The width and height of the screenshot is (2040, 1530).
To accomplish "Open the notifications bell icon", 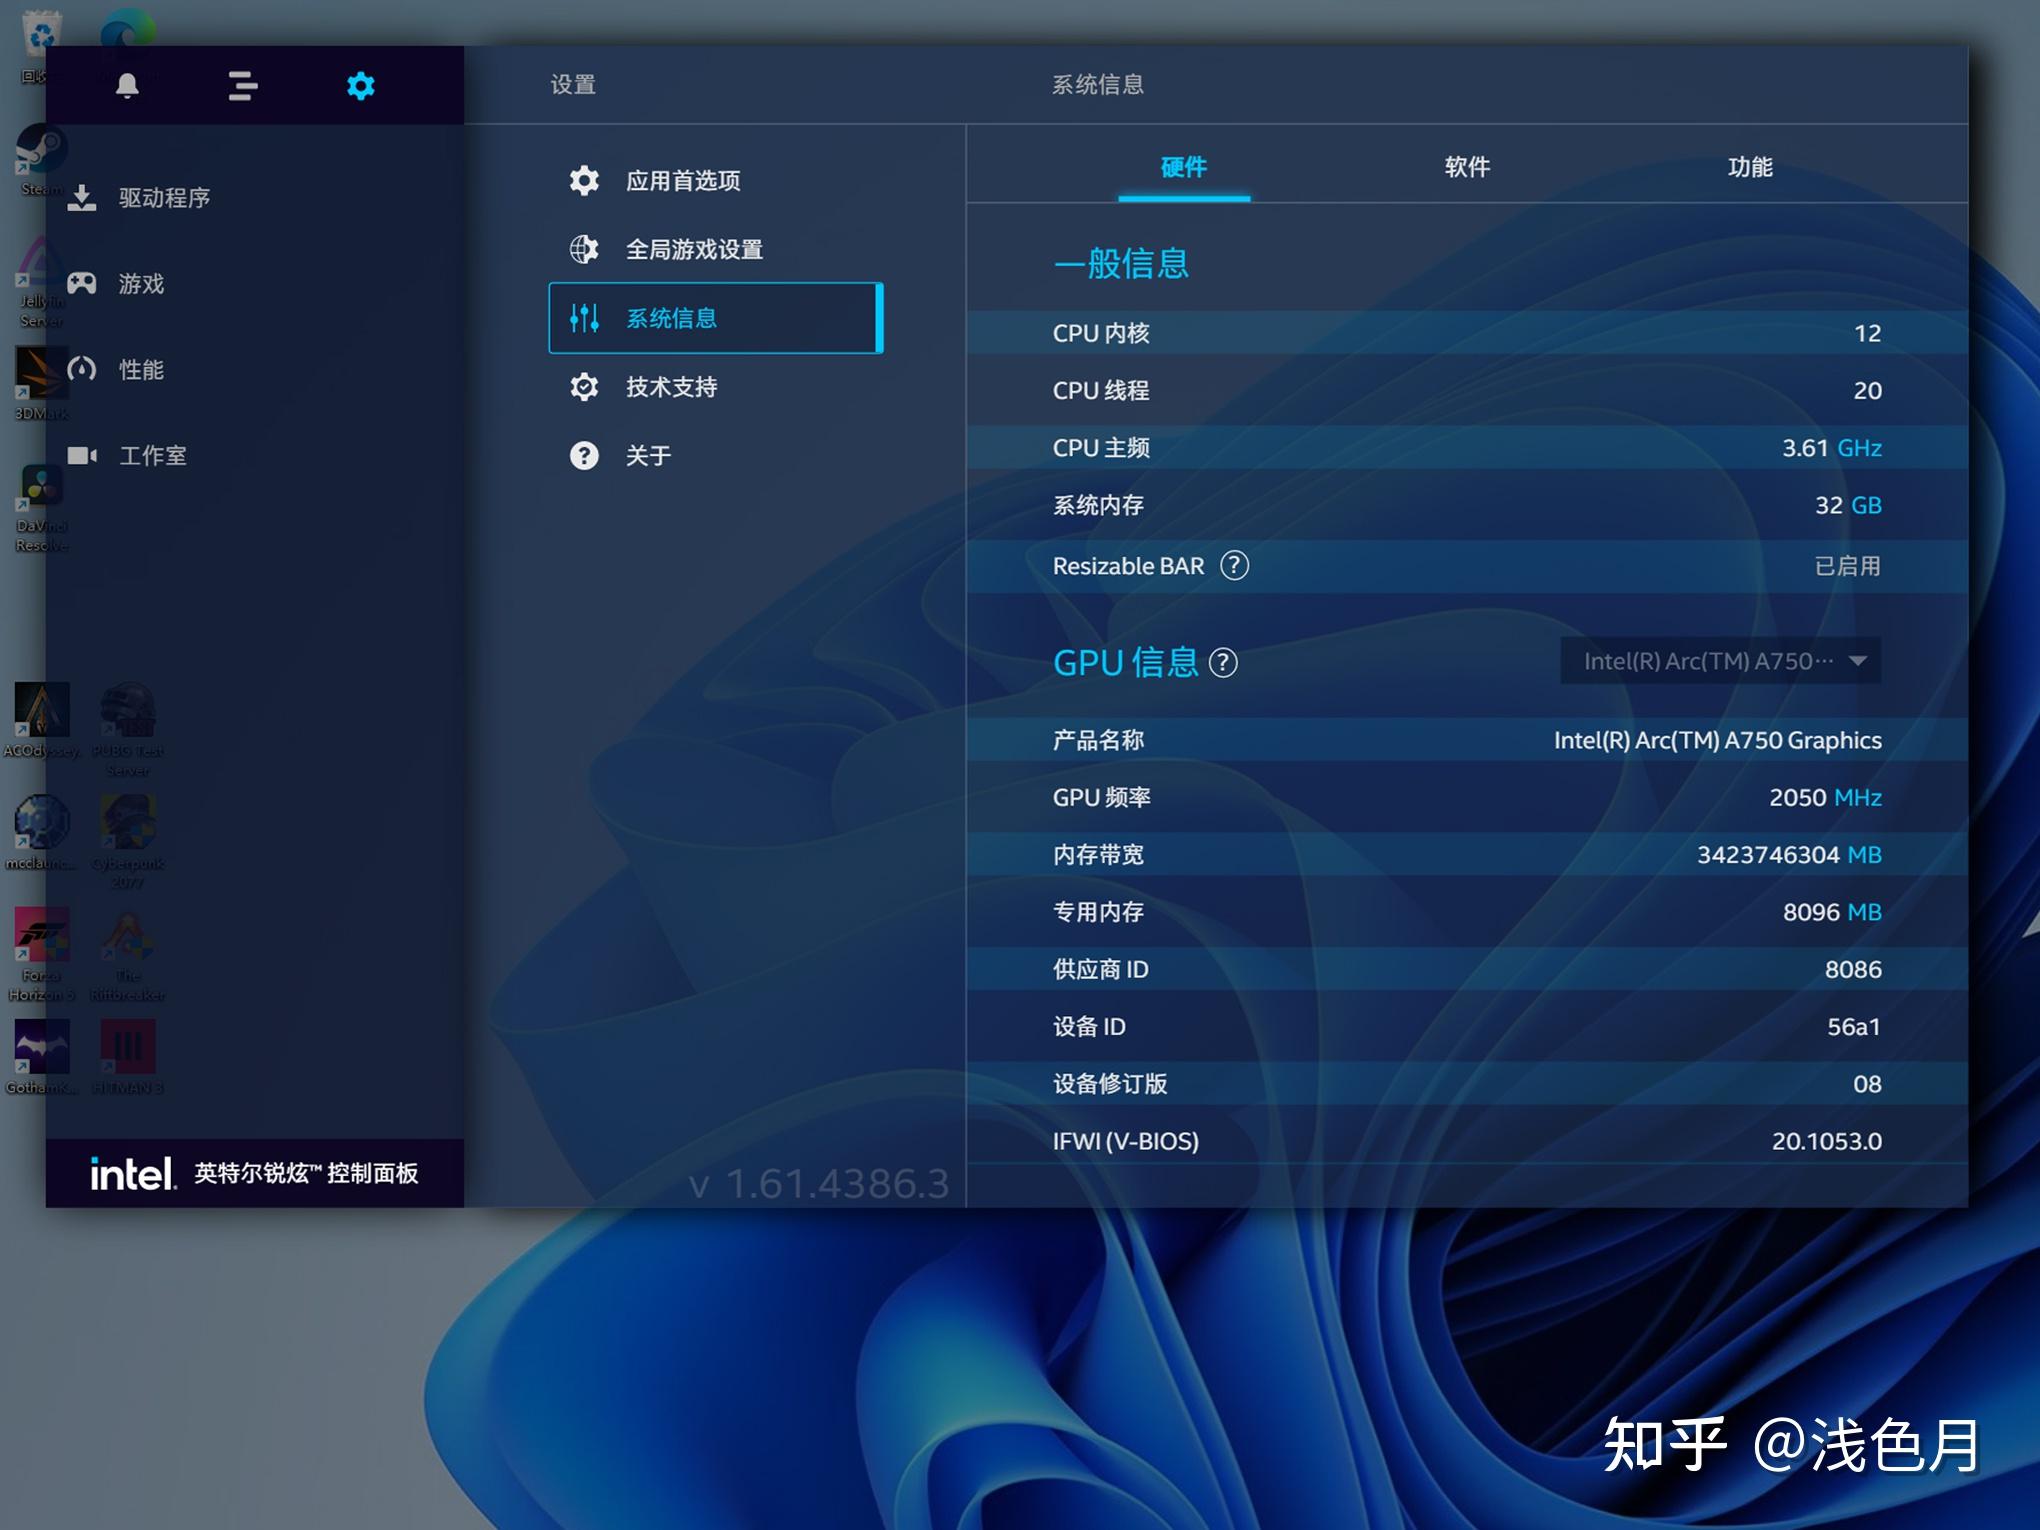I will 127,85.
